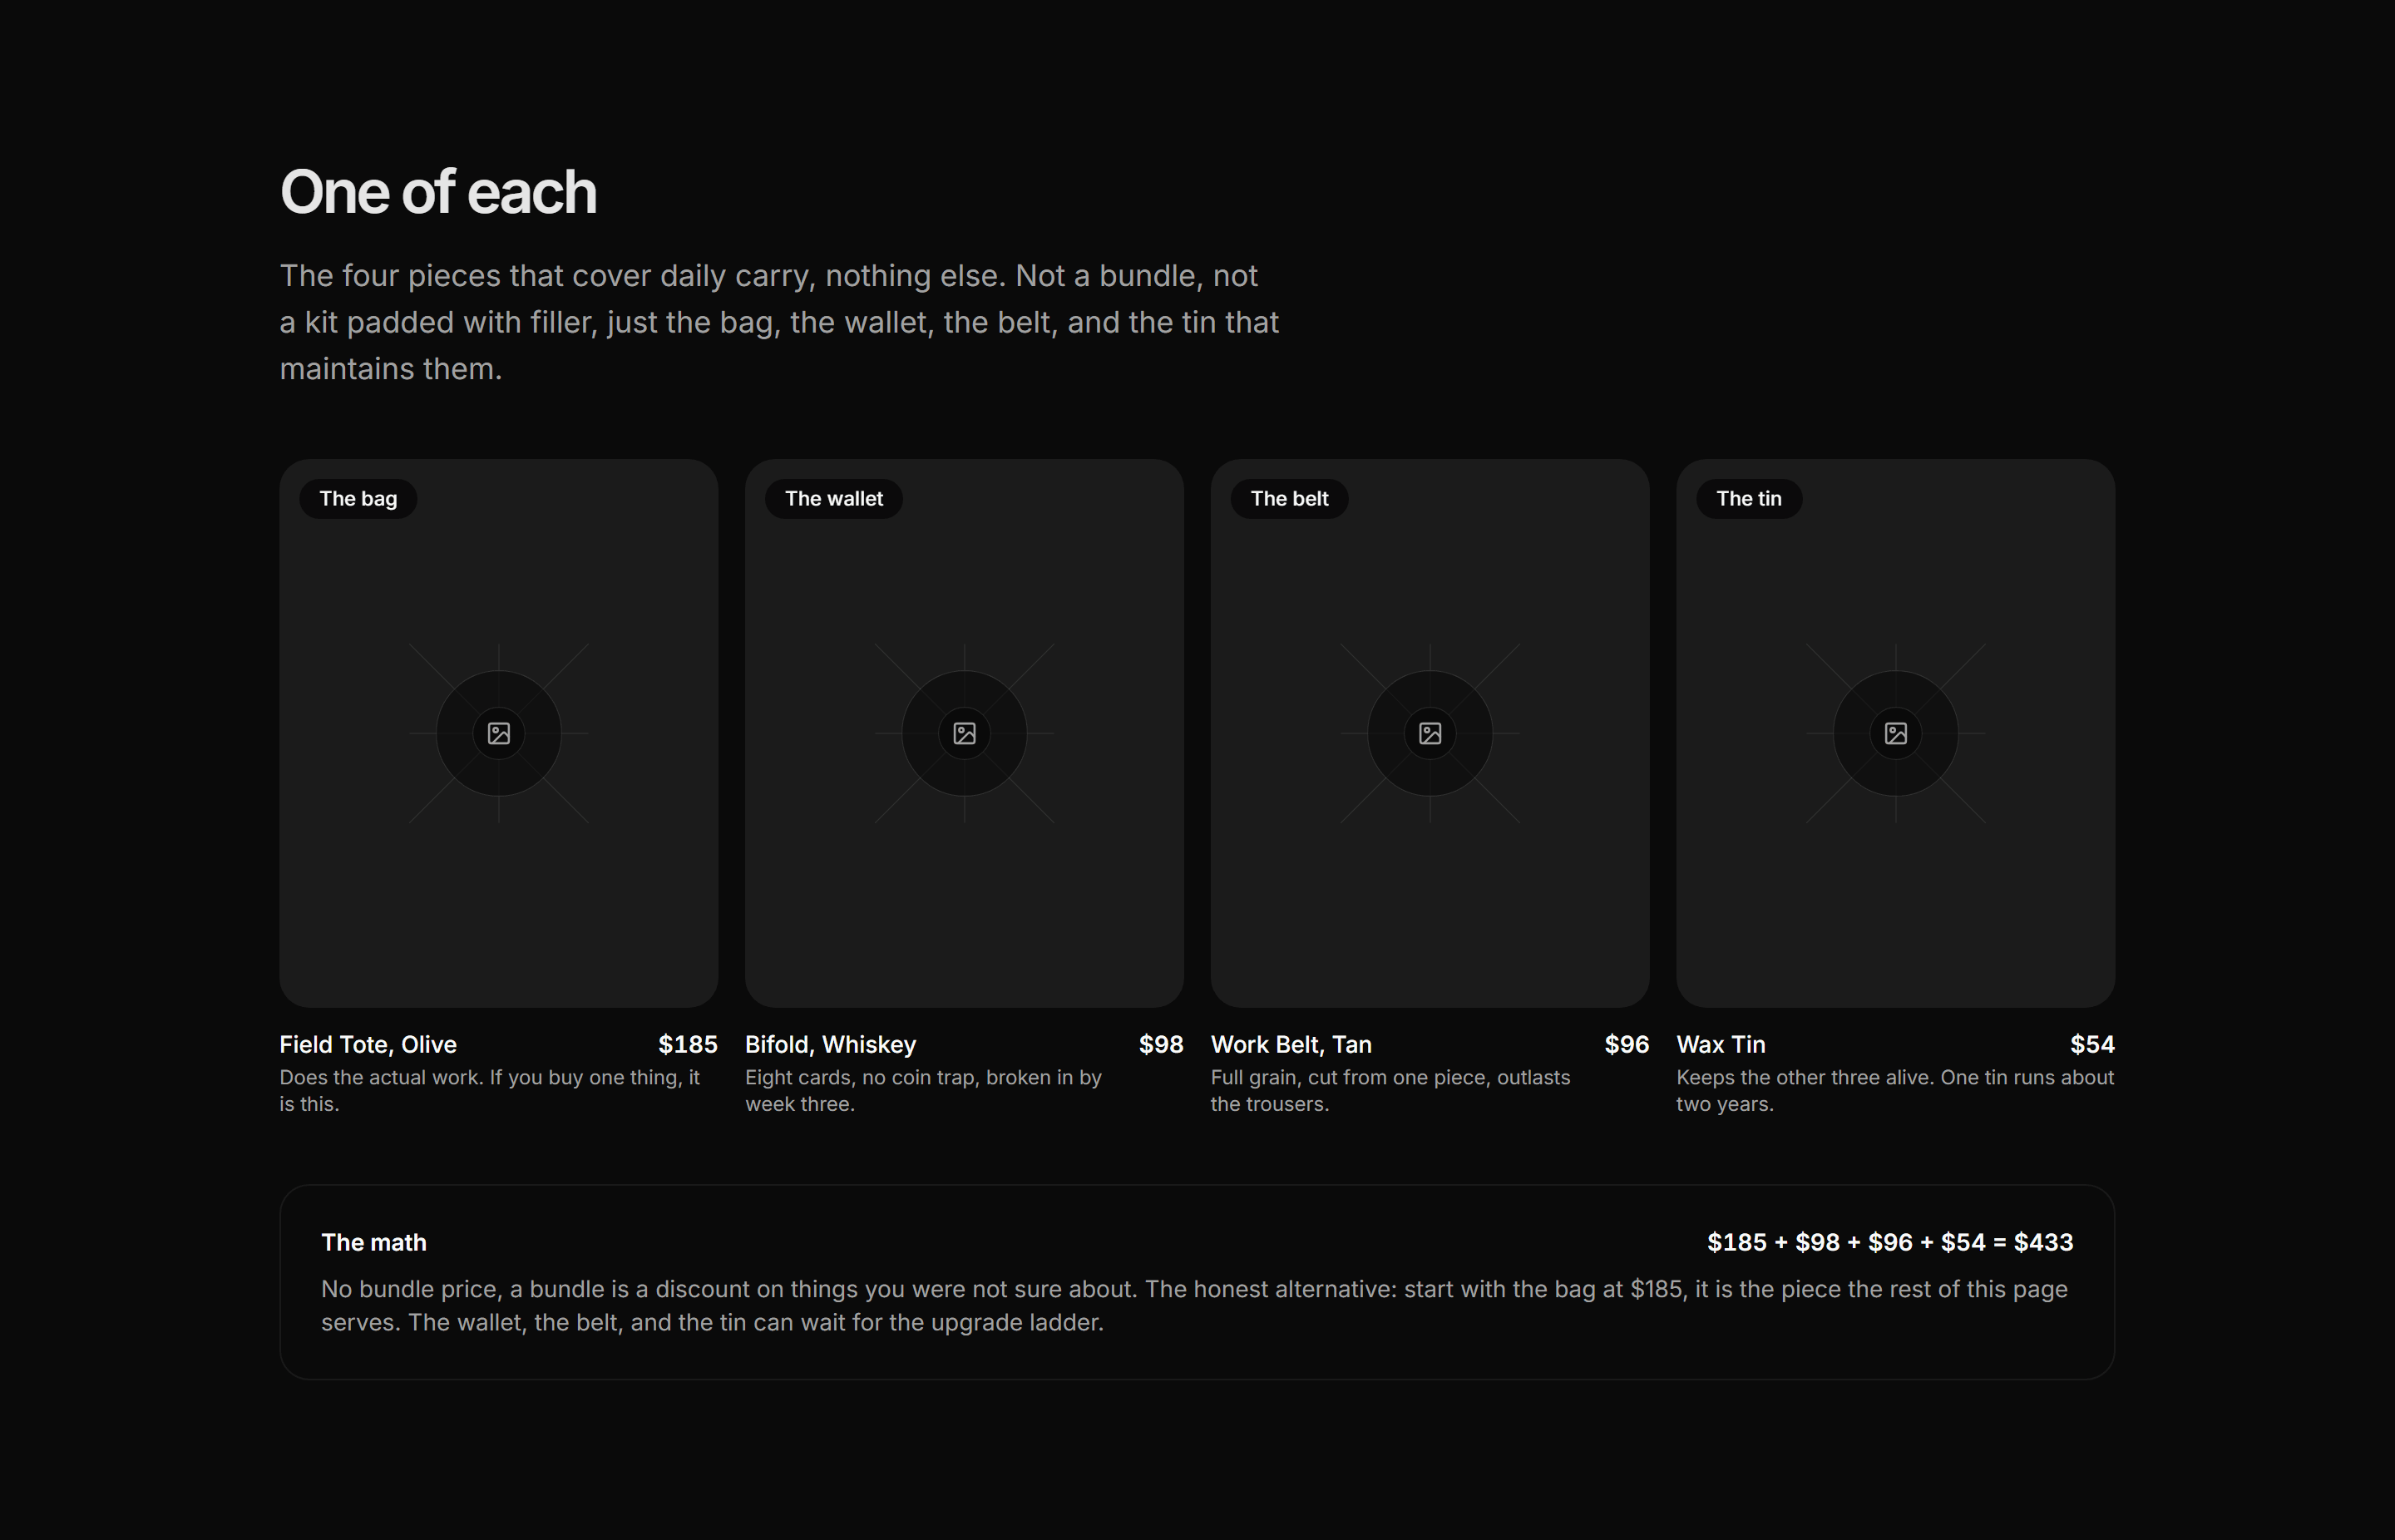Viewport: 2395px width, 1540px height.
Task: Select the 'The belt' badge label
Action: pos(1289,498)
